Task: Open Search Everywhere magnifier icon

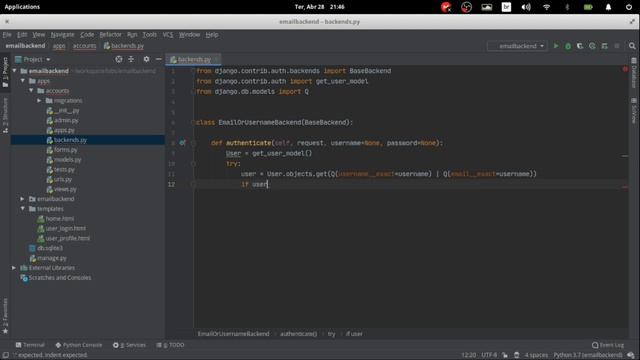Action: [x=632, y=46]
